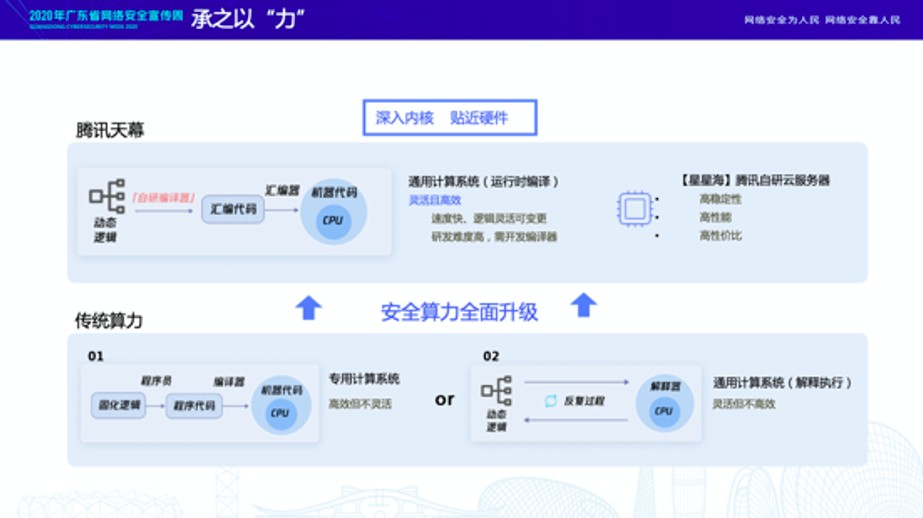Click the dynamic logic tree icon in panel 02

pos(496,390)
